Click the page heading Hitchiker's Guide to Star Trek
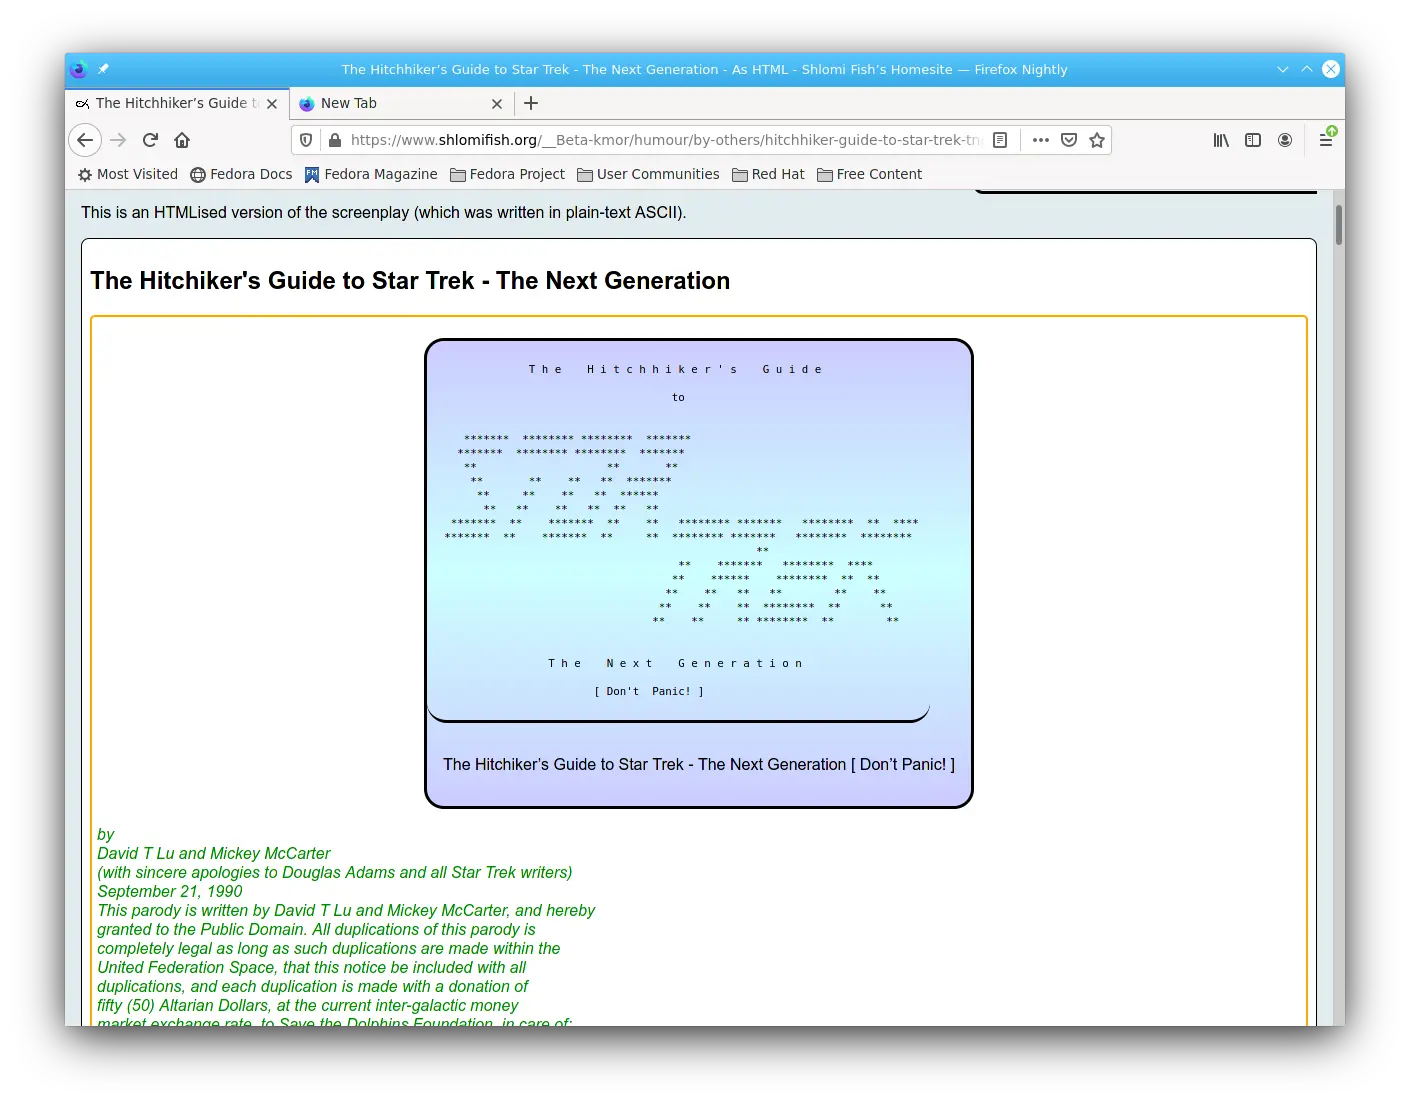The width and height of the screenshot is (1410, 1103). pyautogui.click(x=410, y=281)
